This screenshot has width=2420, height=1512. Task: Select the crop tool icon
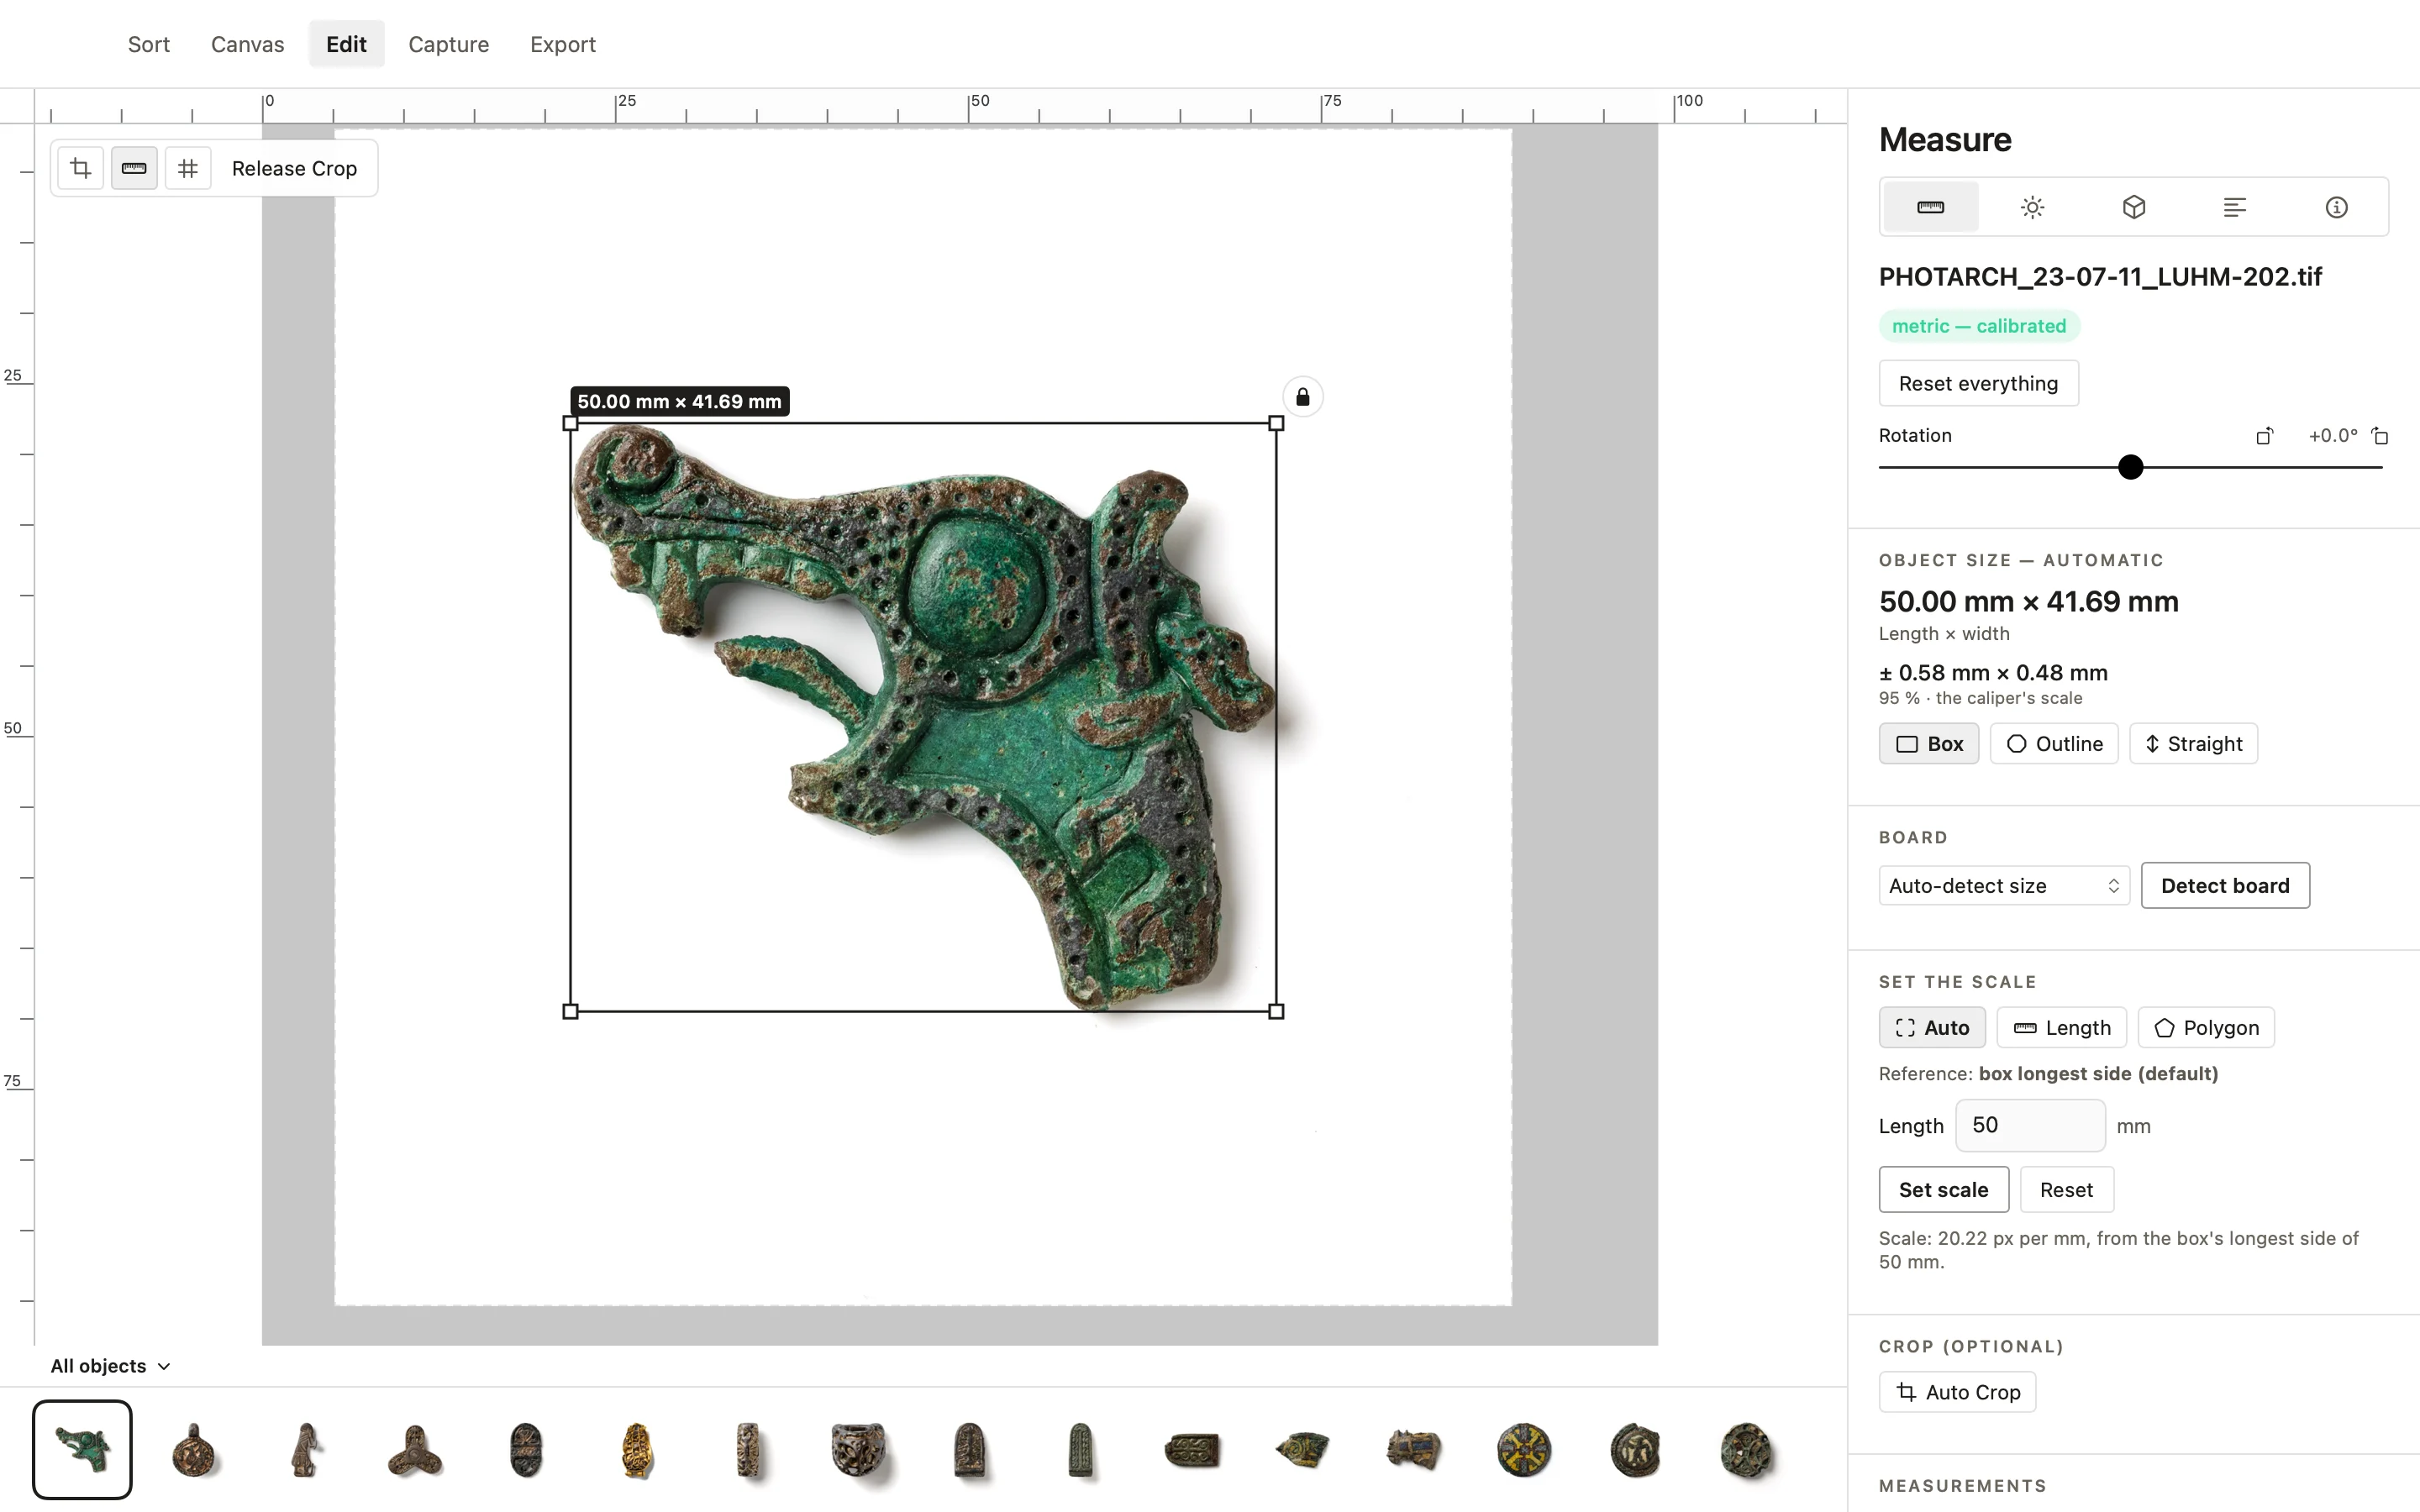(81, 168)
